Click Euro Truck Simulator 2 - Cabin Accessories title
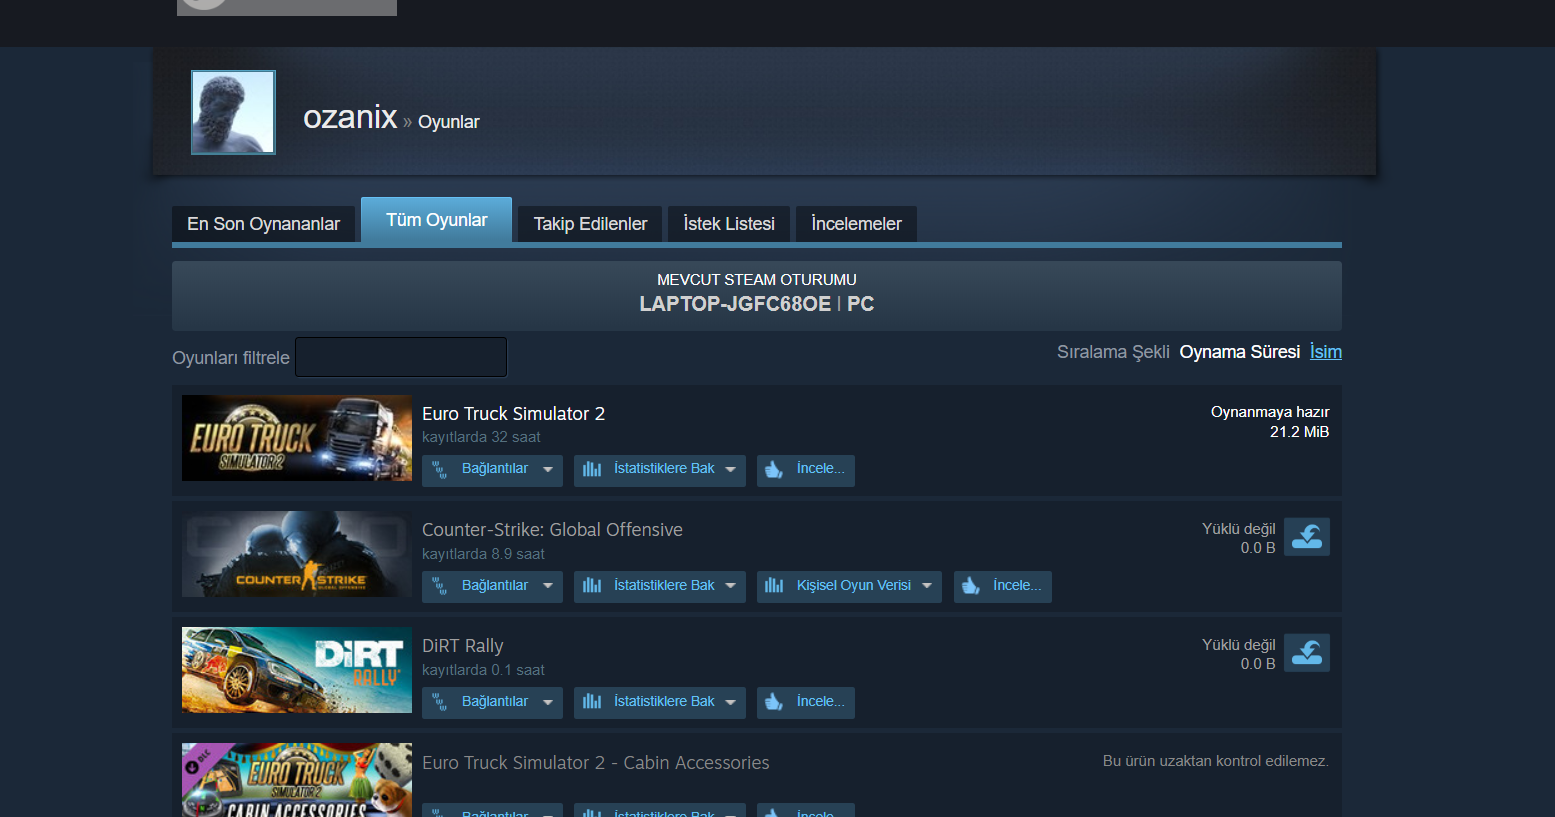 (x=595, y=763)
